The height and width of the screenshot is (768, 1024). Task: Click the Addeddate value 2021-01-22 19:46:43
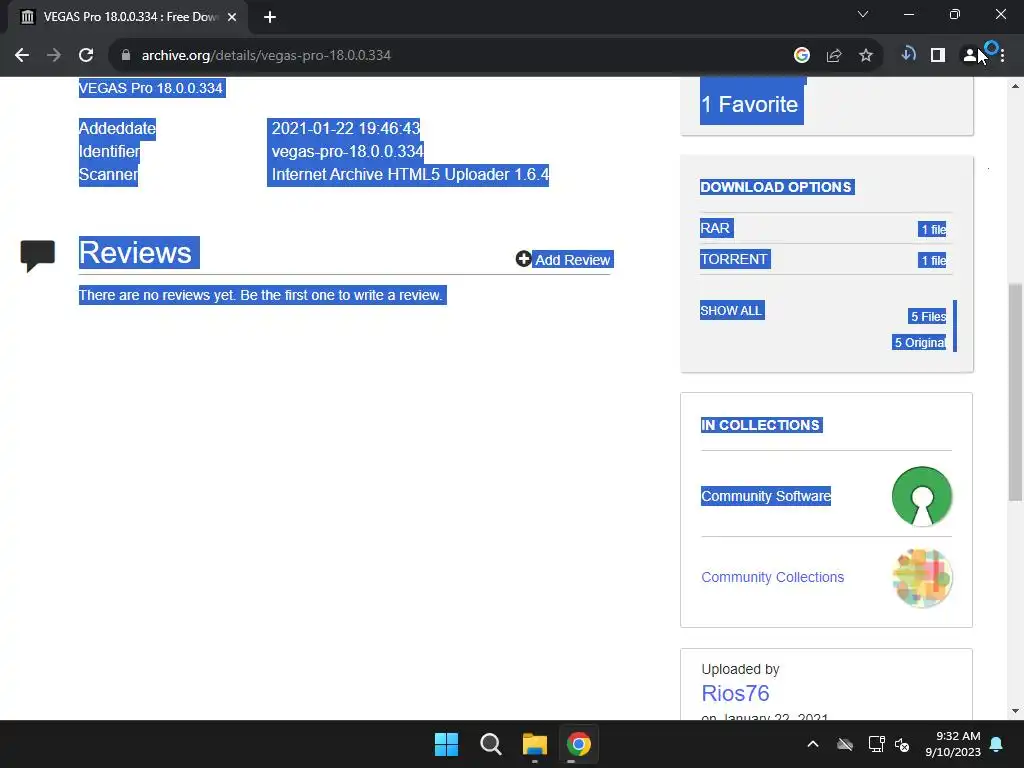click(x=345, y=128)
